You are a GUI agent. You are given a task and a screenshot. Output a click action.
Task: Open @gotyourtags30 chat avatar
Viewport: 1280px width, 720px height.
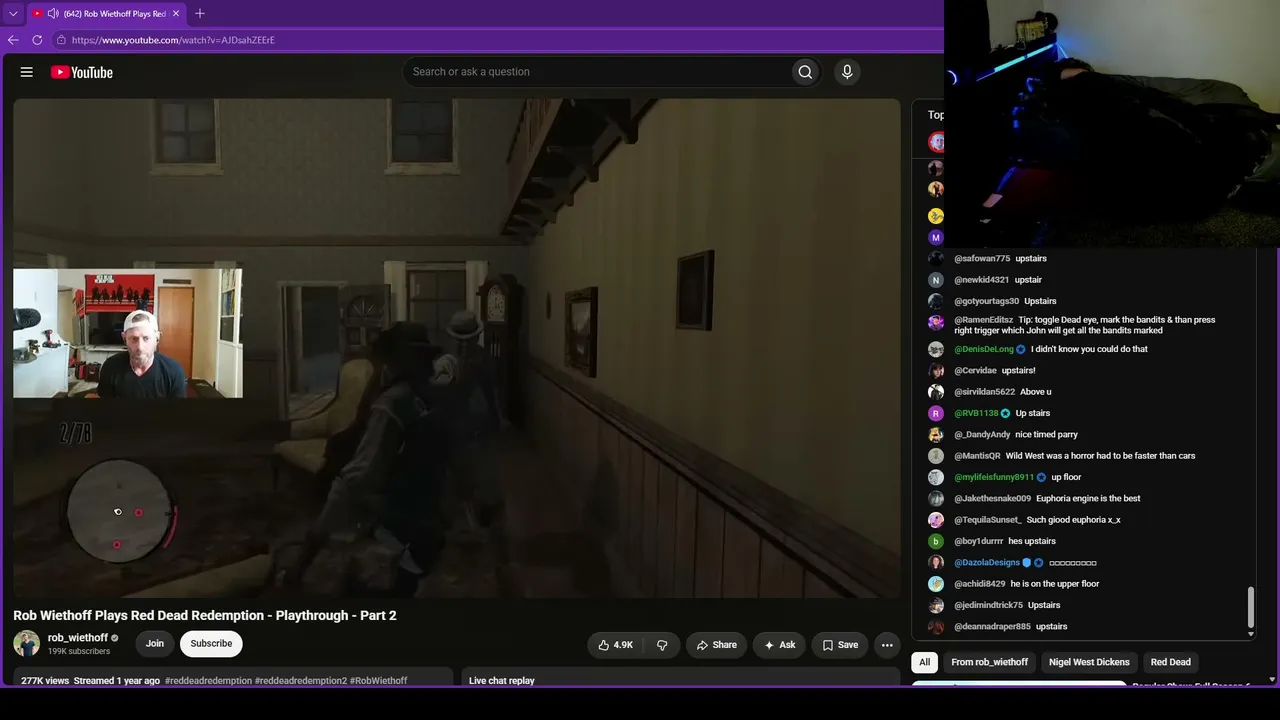pyautogui.click(x=936, y=301)
